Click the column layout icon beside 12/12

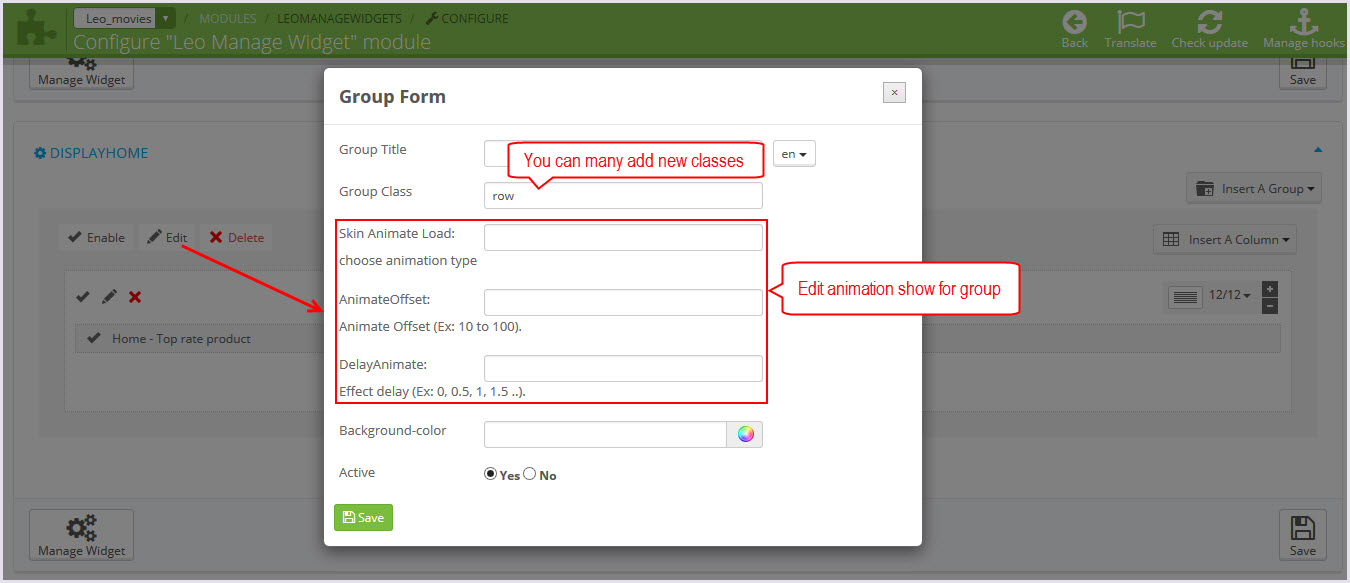(1185, 296)
